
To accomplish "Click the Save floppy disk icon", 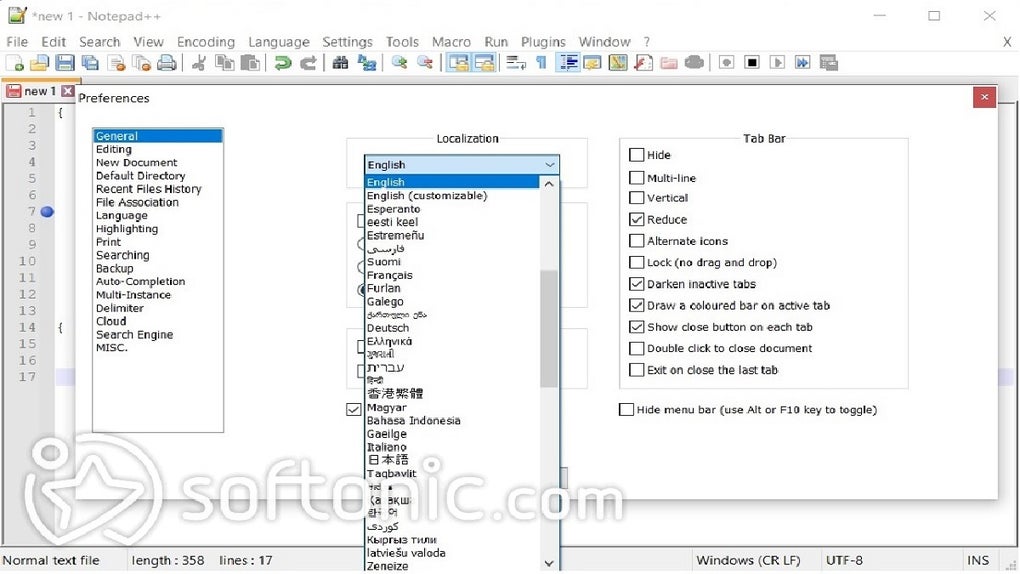I will [64, 62].
